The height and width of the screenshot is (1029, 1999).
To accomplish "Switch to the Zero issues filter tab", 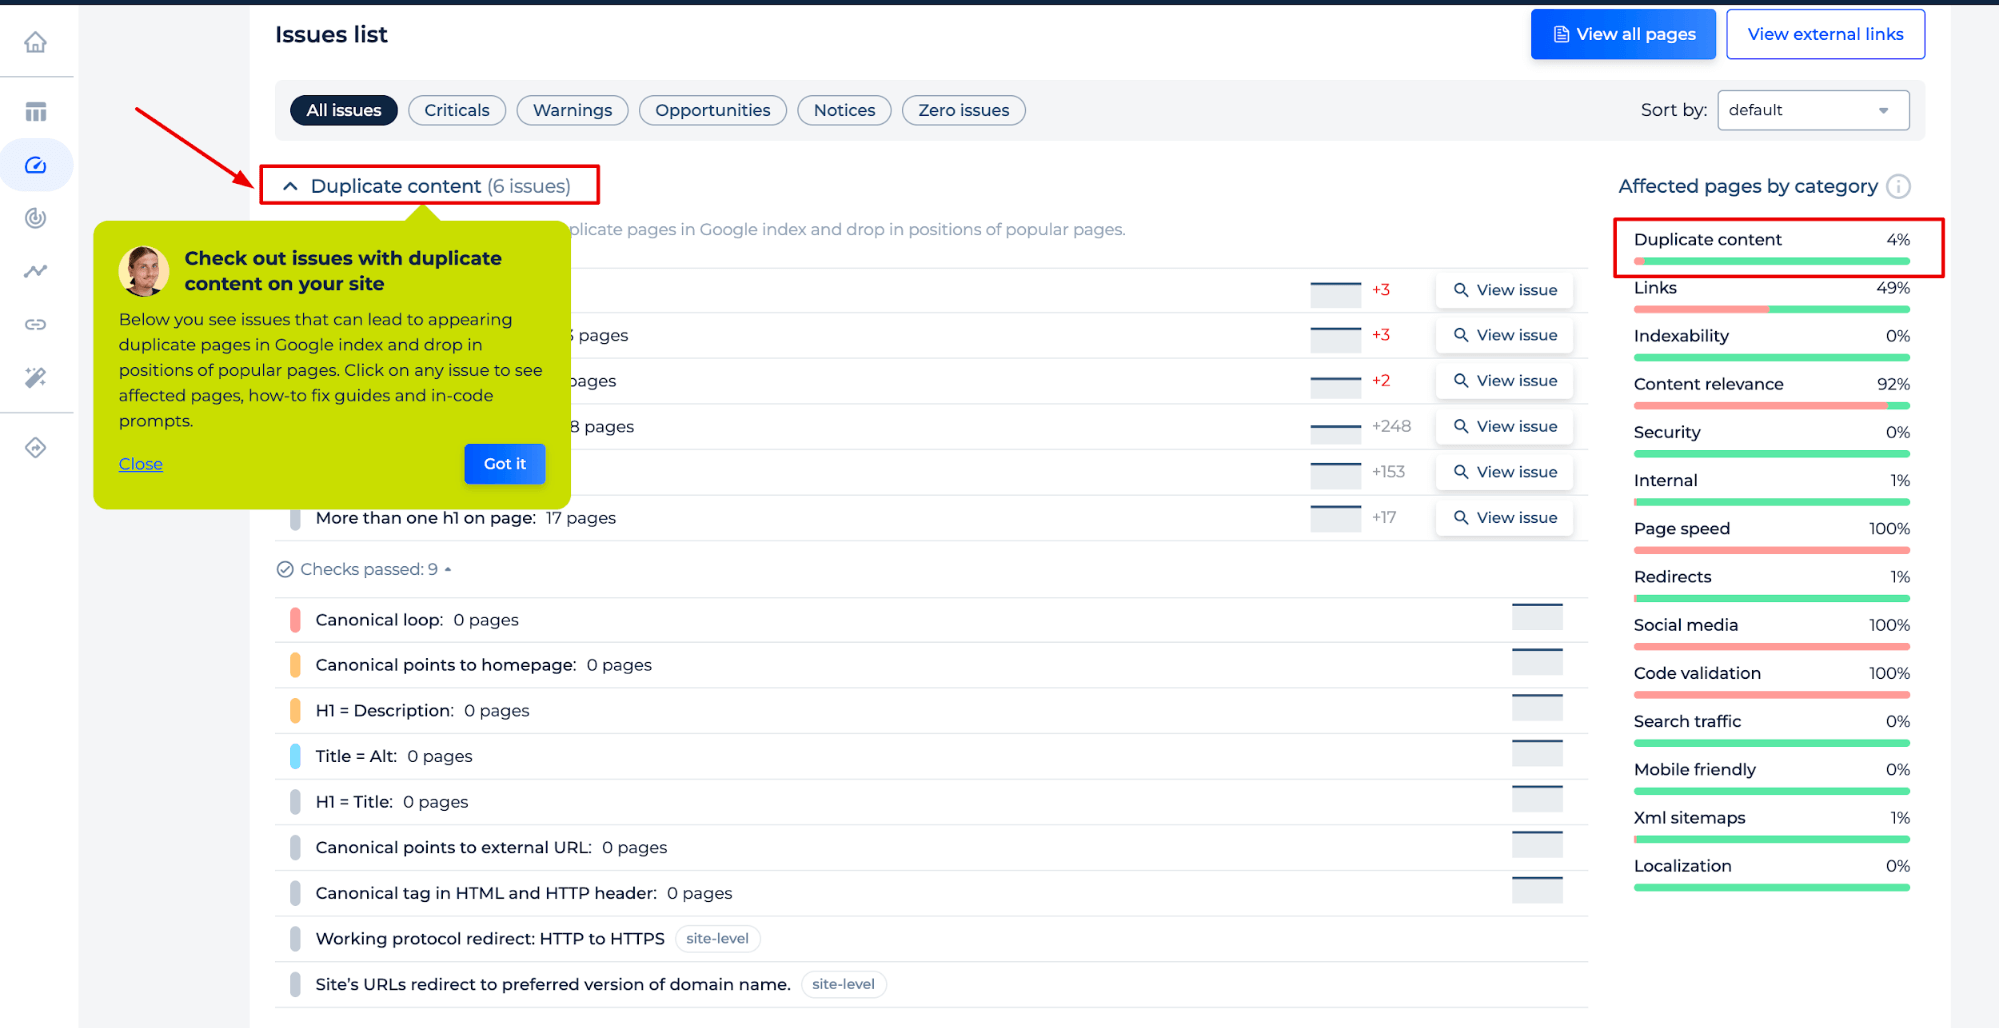I will coord(963,110).
